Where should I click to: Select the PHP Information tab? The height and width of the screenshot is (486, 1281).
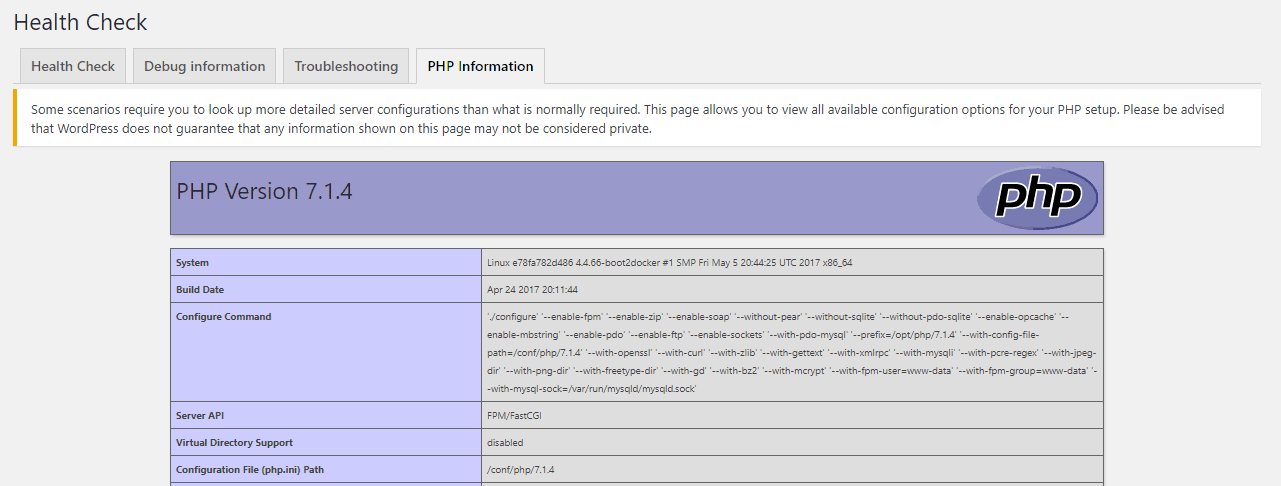pos(480,66)
